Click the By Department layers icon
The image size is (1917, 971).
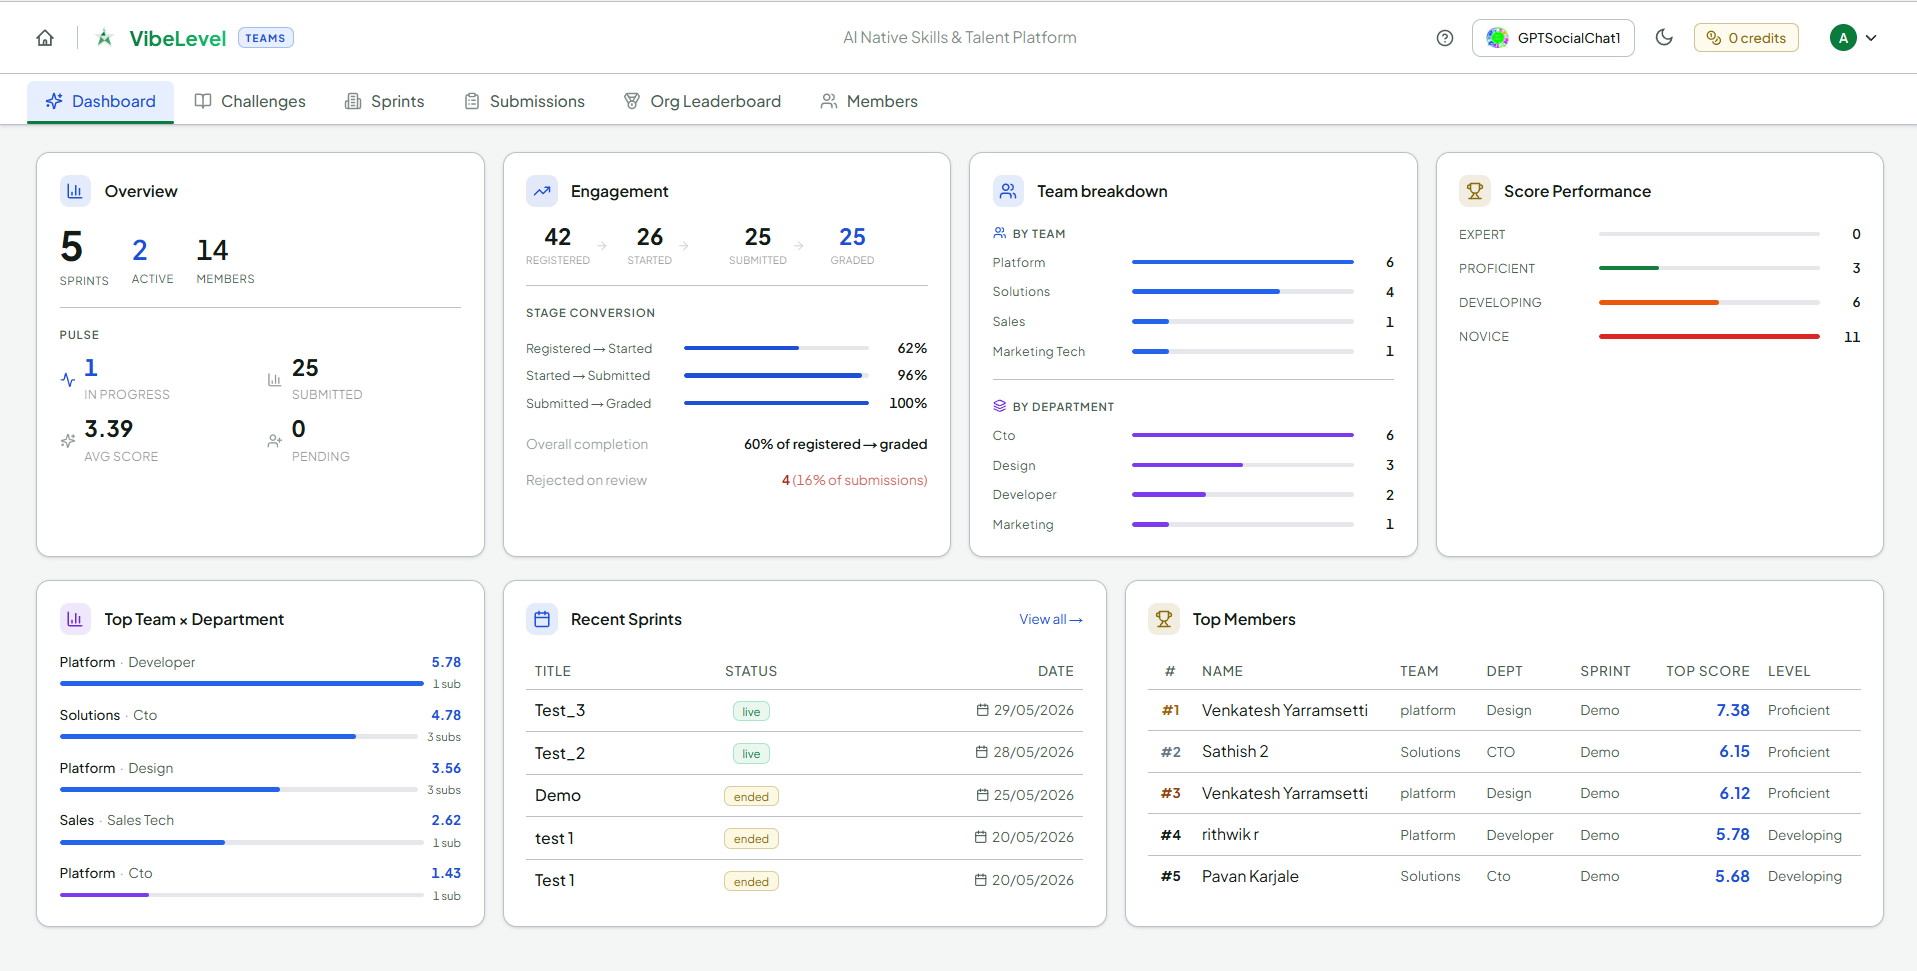pos(999,406)
